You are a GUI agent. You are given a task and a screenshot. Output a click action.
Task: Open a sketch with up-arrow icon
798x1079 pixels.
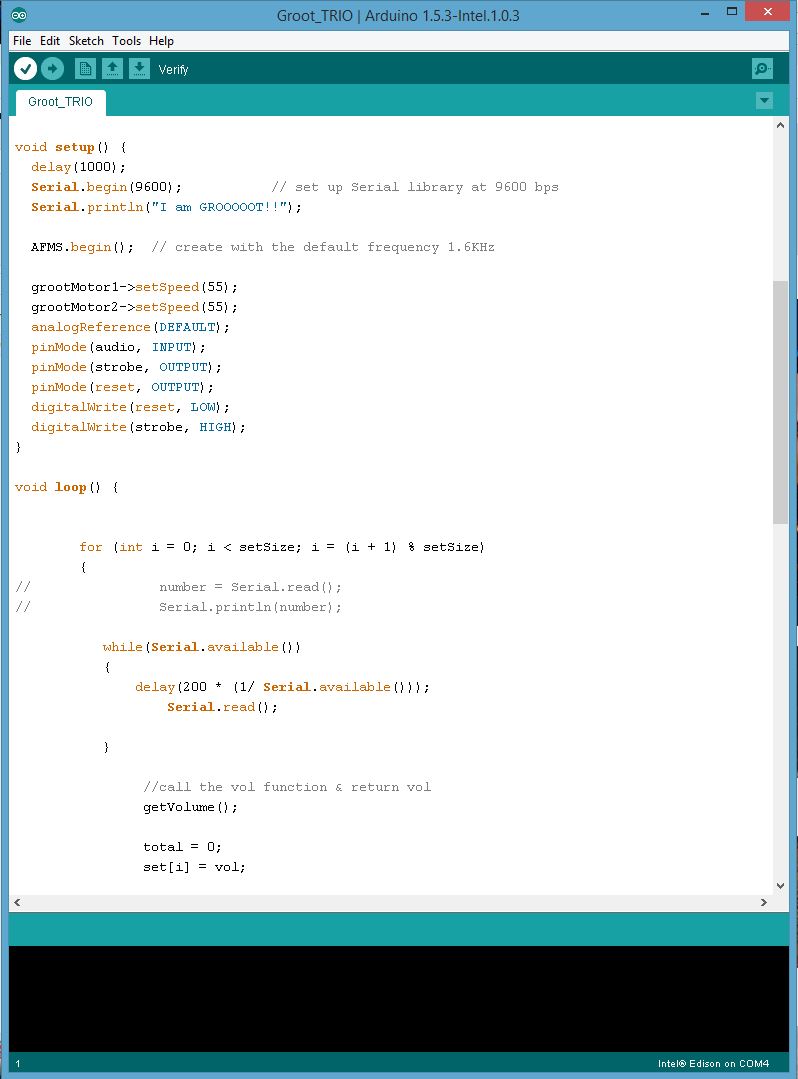click(112, 69)
